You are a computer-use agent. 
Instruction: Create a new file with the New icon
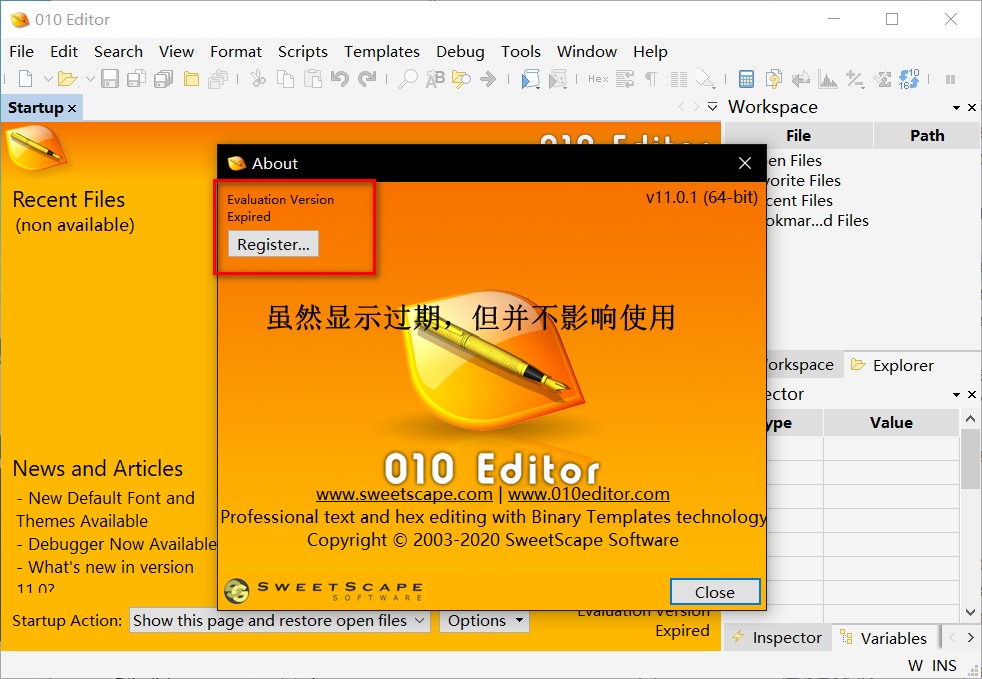pos(25,79)
